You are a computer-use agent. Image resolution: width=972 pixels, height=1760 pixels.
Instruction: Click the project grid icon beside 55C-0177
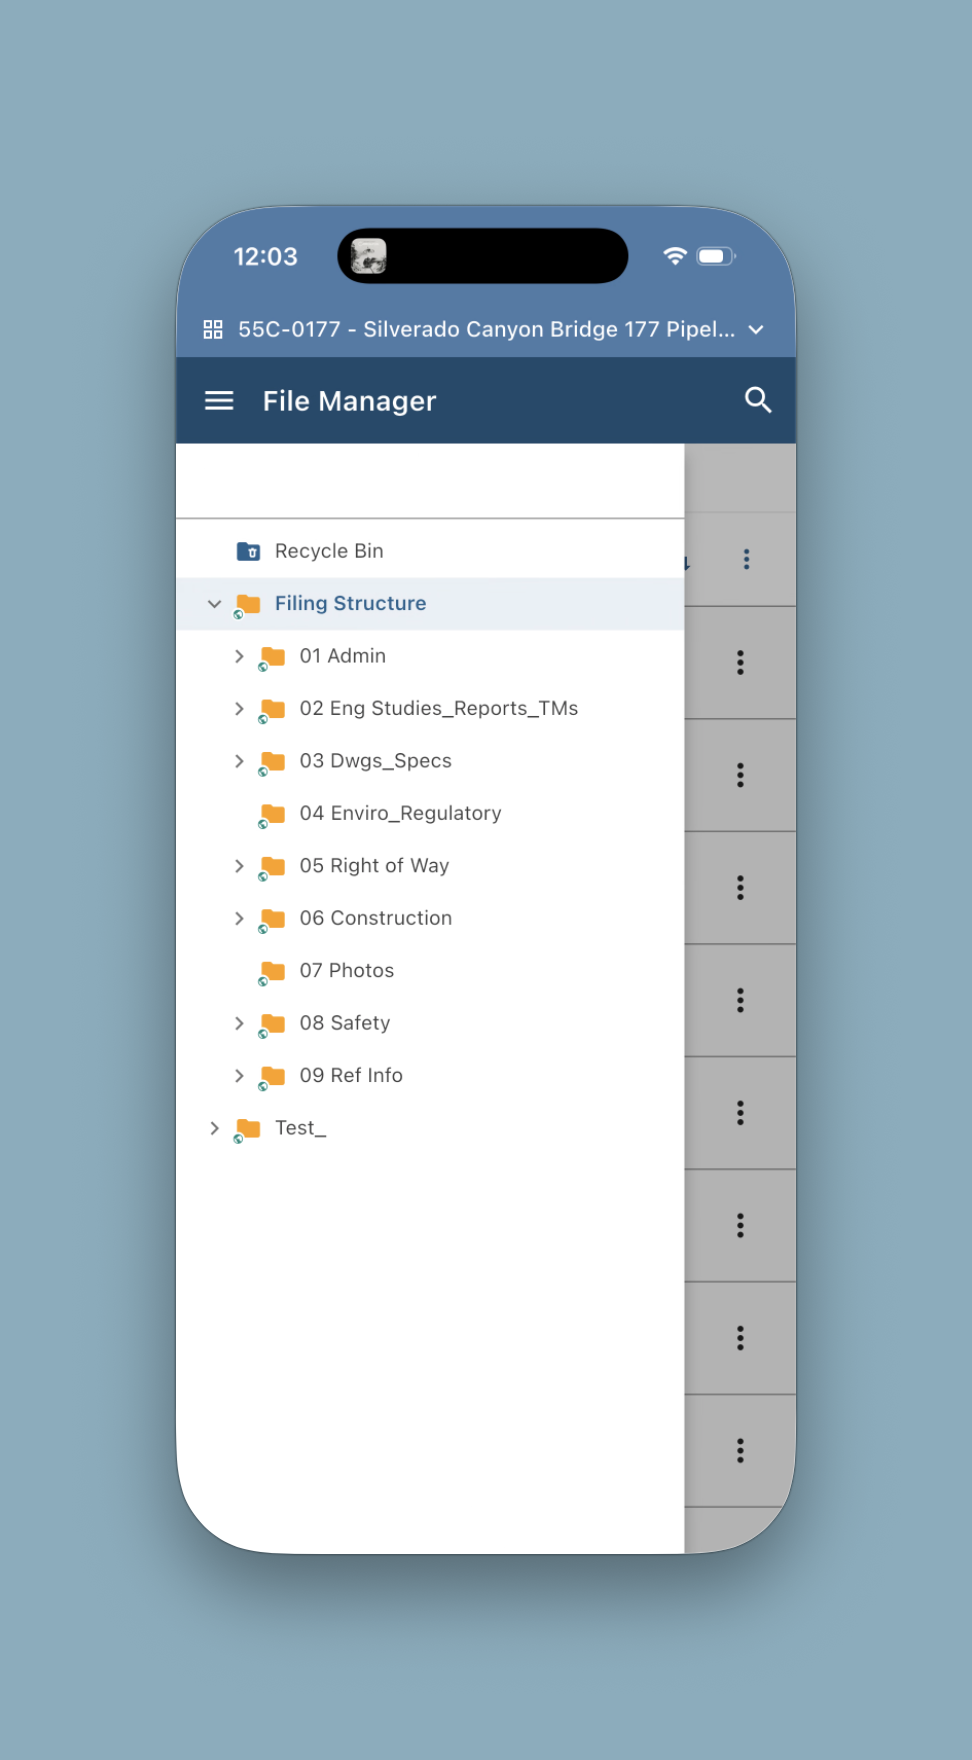(x=213, y=329)
